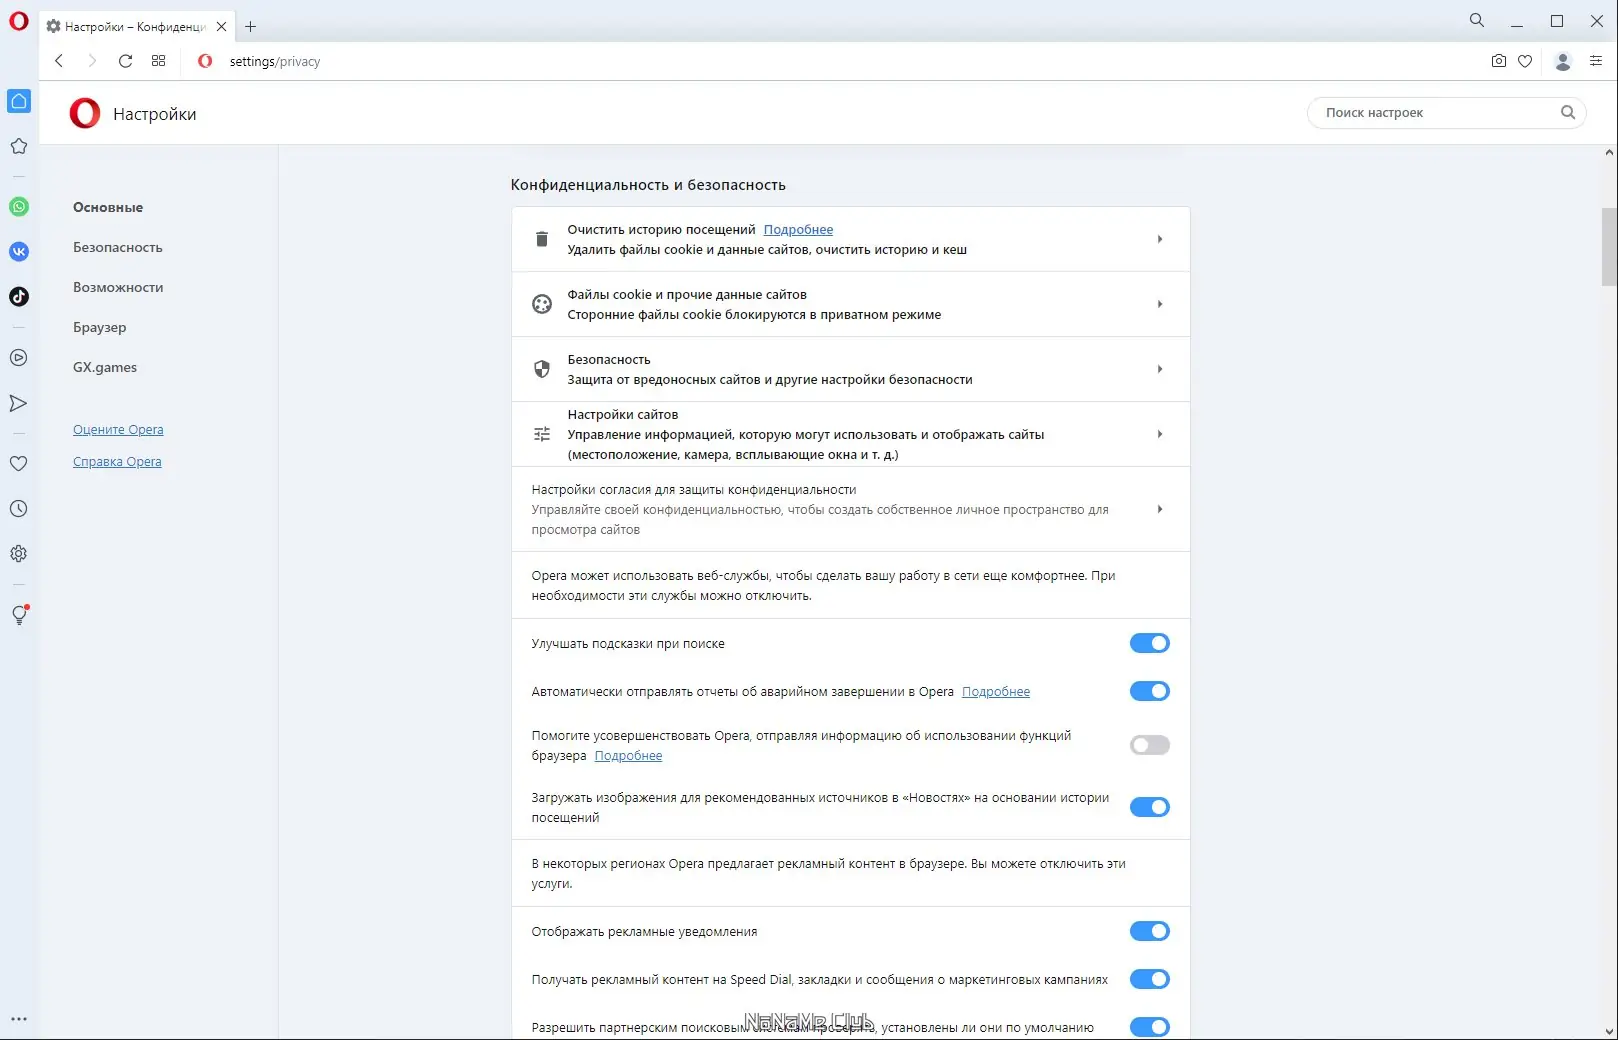Open sidebar setup three-dots button
1618x1040 pixels.
[19, 1019]
